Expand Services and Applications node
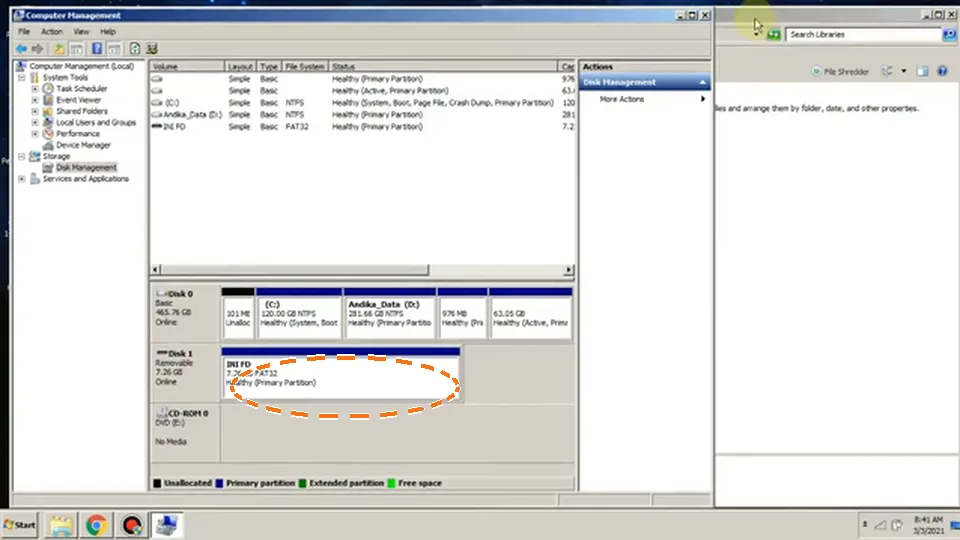 (x=22, y=179)
